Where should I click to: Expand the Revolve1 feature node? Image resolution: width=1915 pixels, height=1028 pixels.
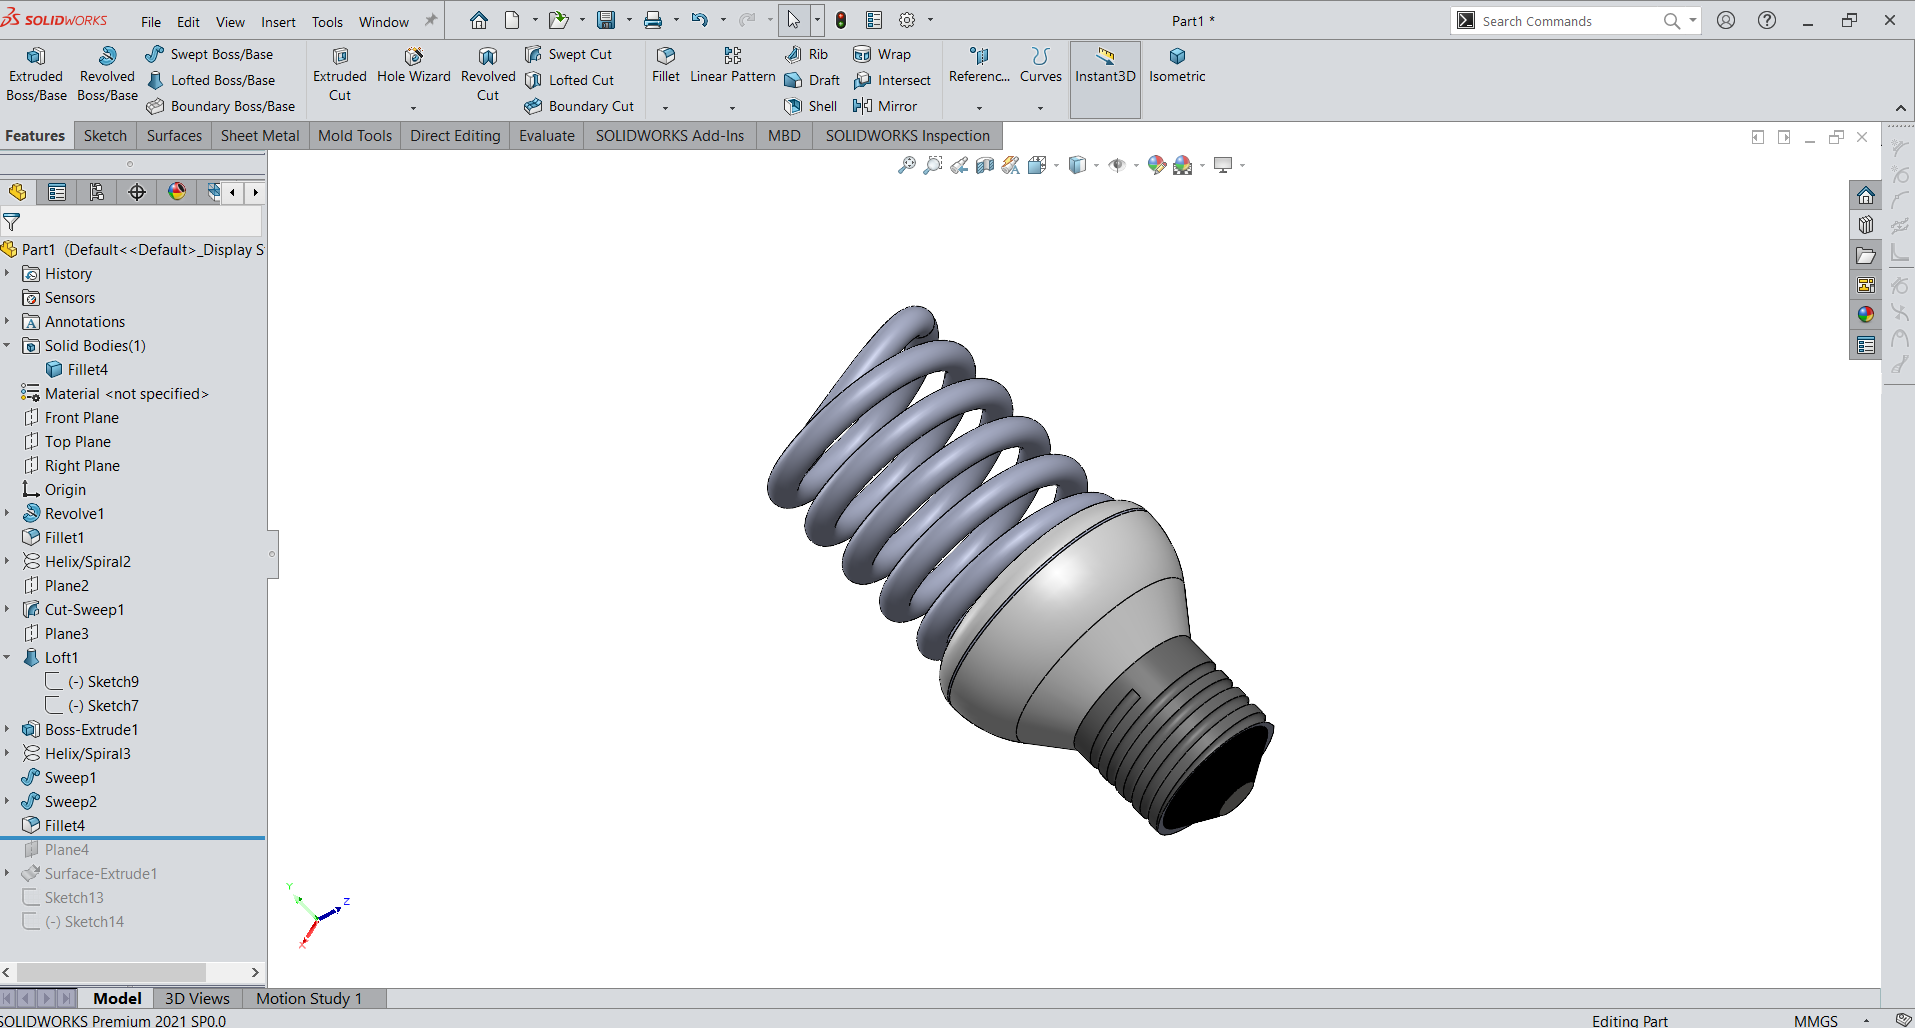point(7,514)
